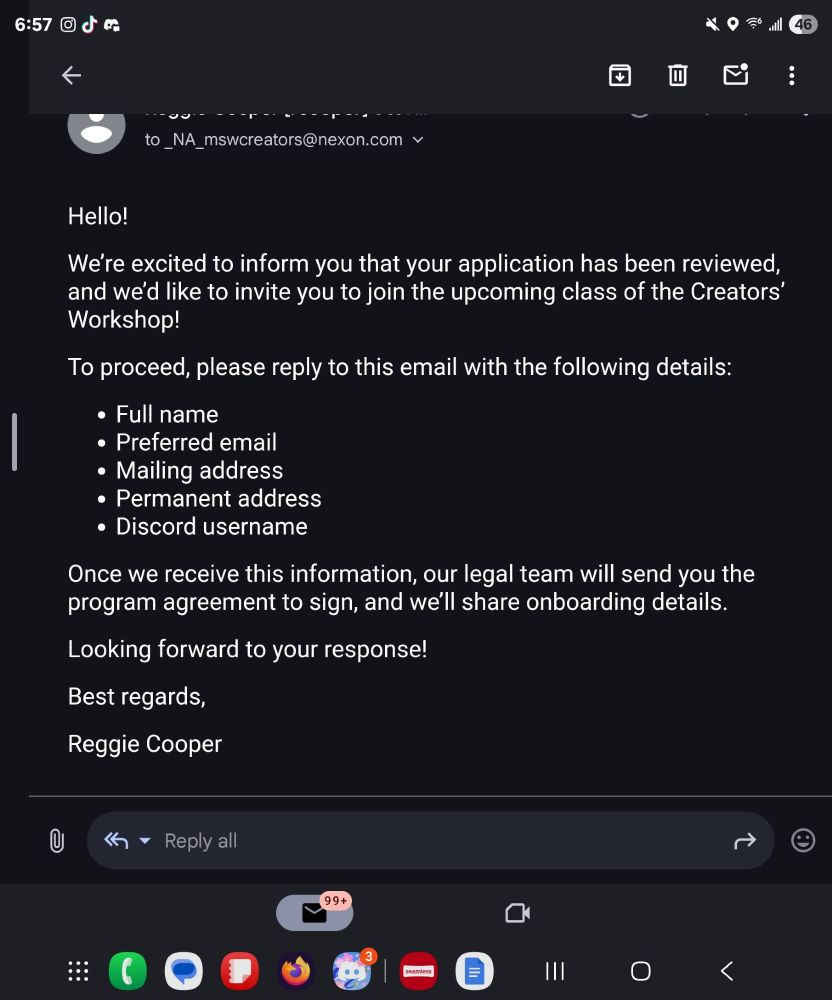832x1000 pixels.
Task: Open the apps grid drawer
Action: [x=78, y=971]
